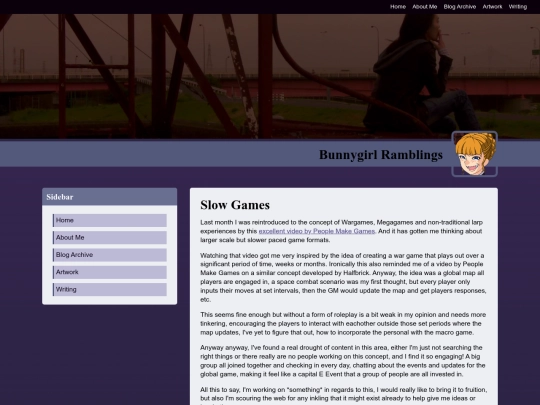Open Artwork in the top navigation bar
Screen dimensions: 540x405
click(492, 7)
